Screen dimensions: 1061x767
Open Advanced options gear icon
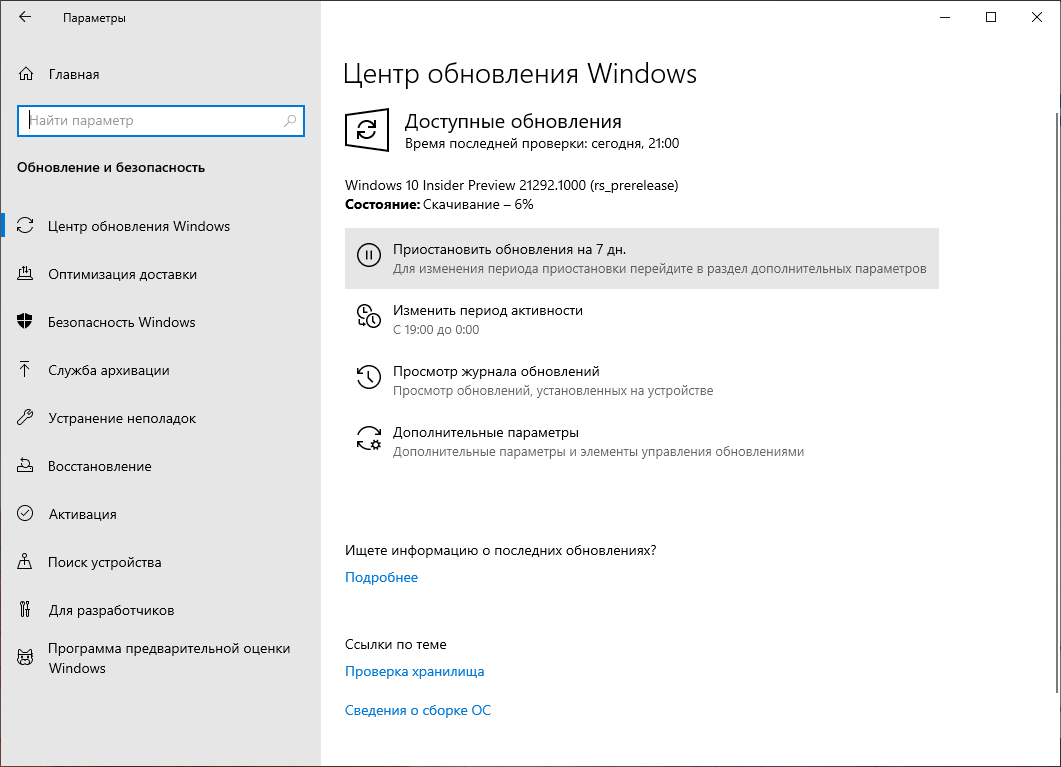(369, 439)
